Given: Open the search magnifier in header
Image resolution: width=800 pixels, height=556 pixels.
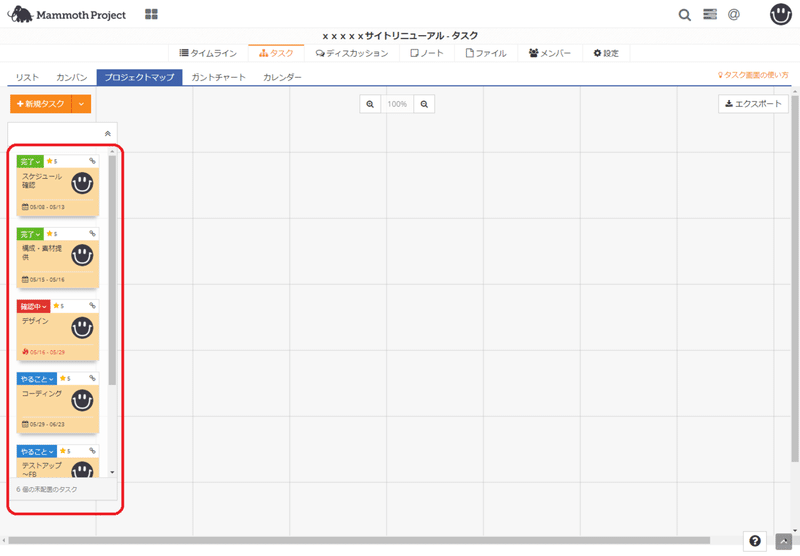Looking at the screenshot, I should [685, 15].
